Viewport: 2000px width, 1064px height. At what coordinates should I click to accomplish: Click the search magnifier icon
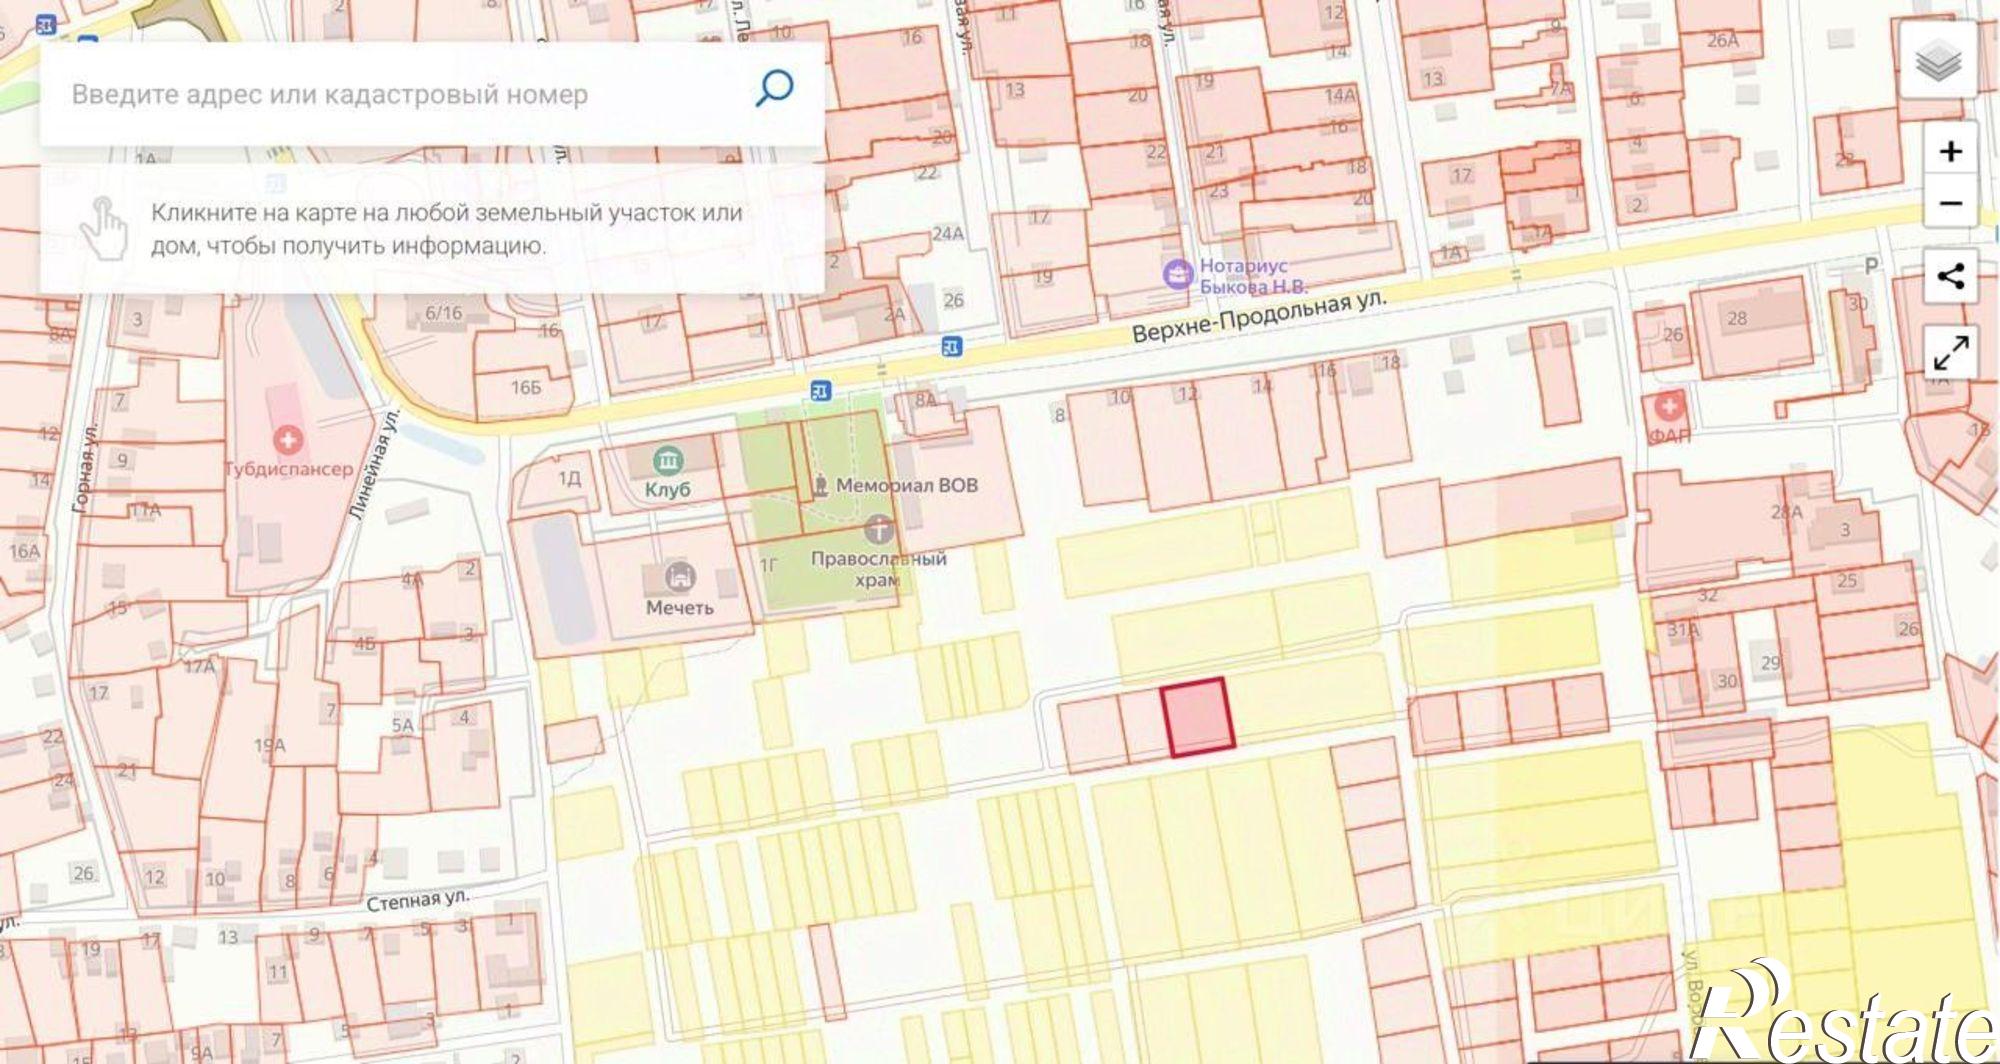tap(774, 89)
